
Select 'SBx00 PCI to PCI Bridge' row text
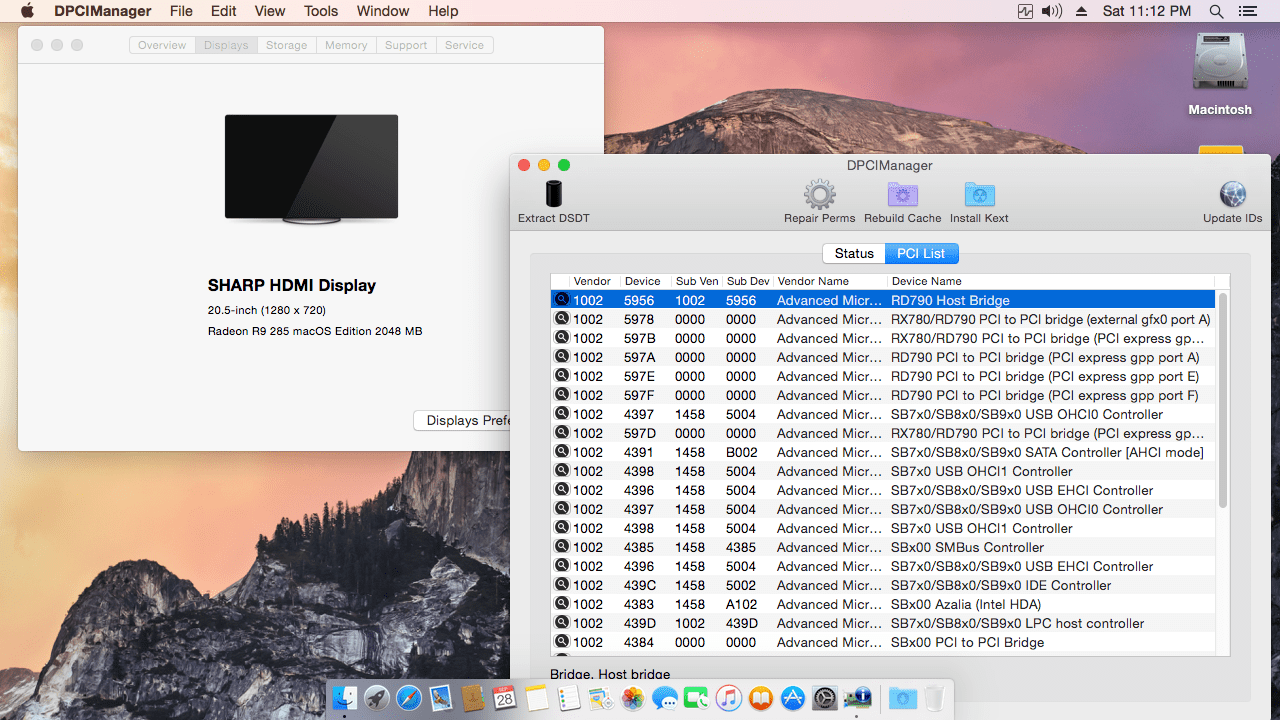[x=967, y=642]
